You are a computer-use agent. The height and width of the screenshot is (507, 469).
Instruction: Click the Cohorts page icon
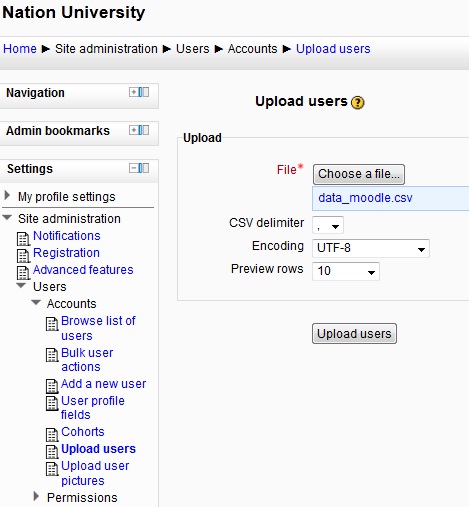52,435
